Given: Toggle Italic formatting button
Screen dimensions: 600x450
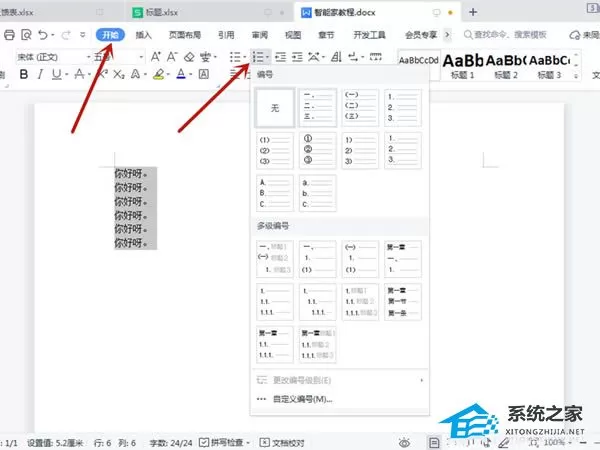Looking at the screenshot, I should pyautogui.click(x=40, y=74).
